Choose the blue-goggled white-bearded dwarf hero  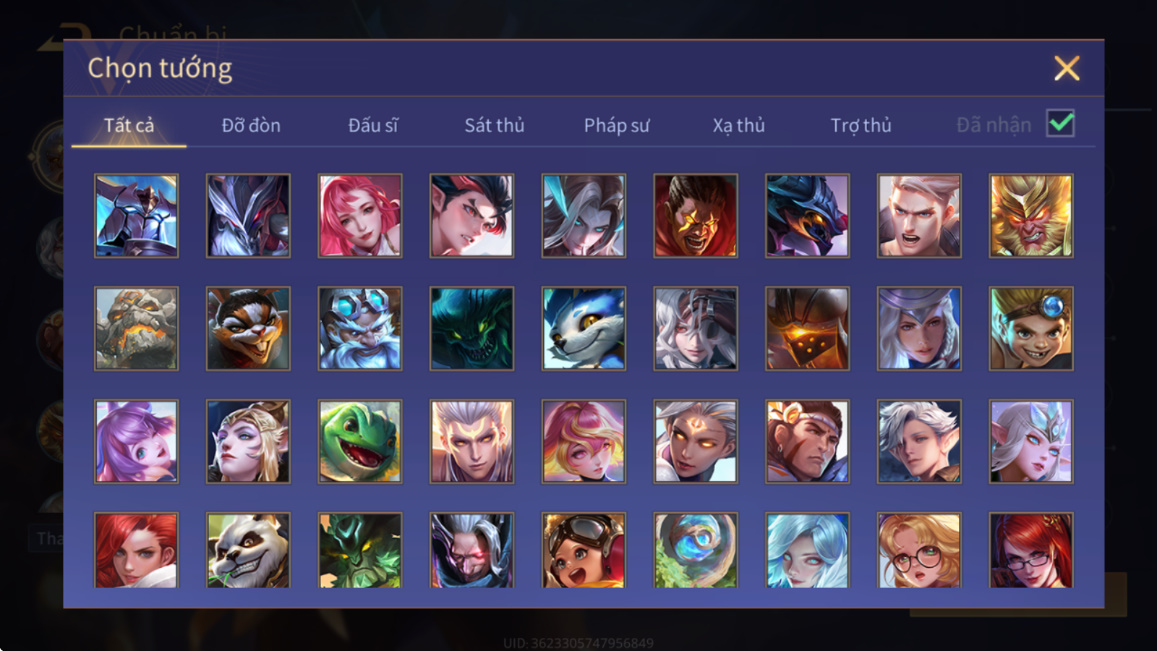point(360,328)
